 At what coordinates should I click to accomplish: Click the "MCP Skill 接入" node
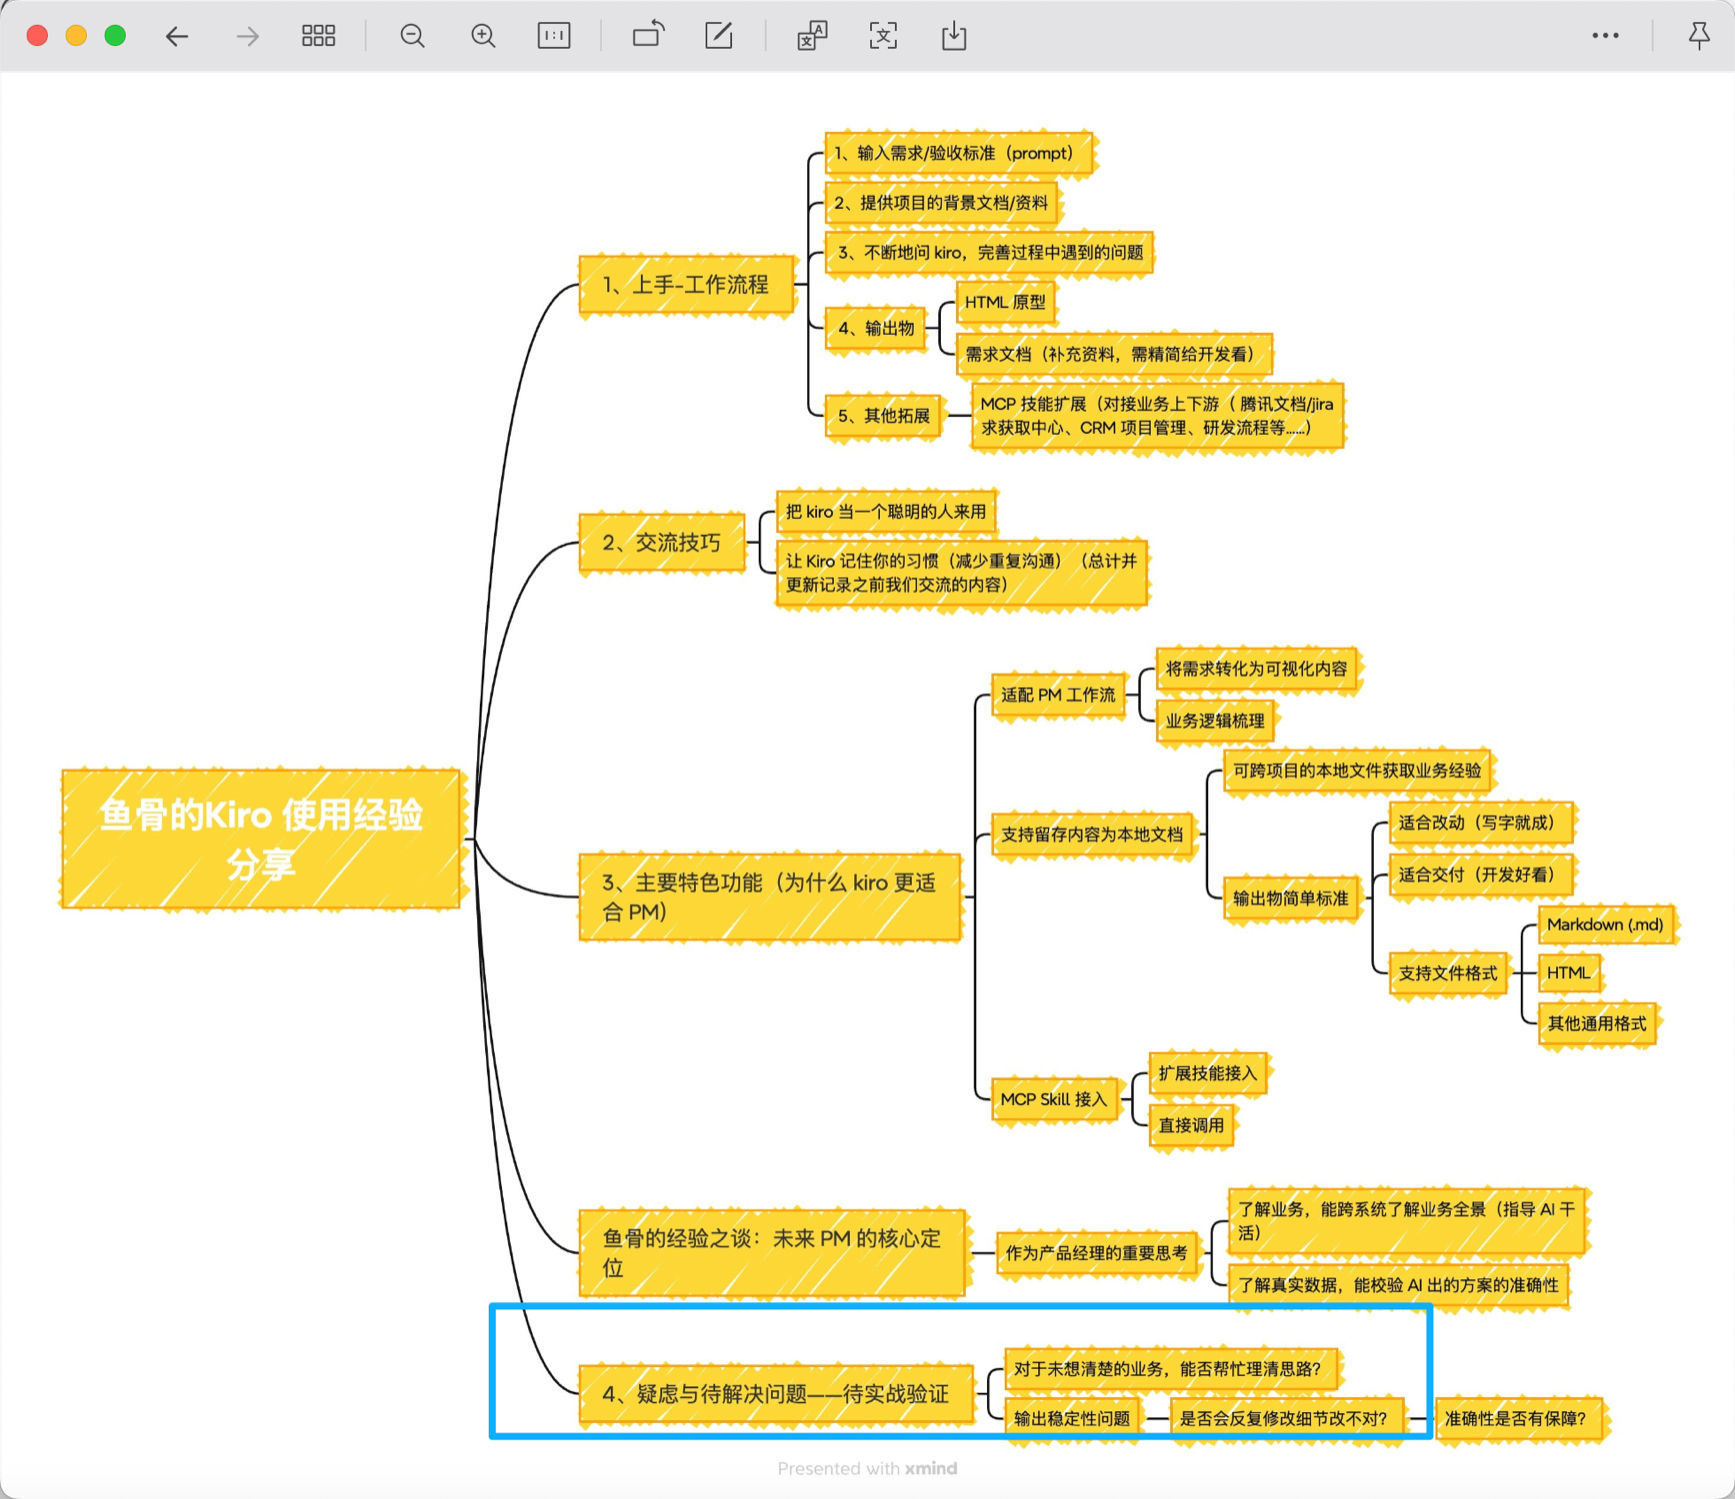click(x=1054, y=1099)
